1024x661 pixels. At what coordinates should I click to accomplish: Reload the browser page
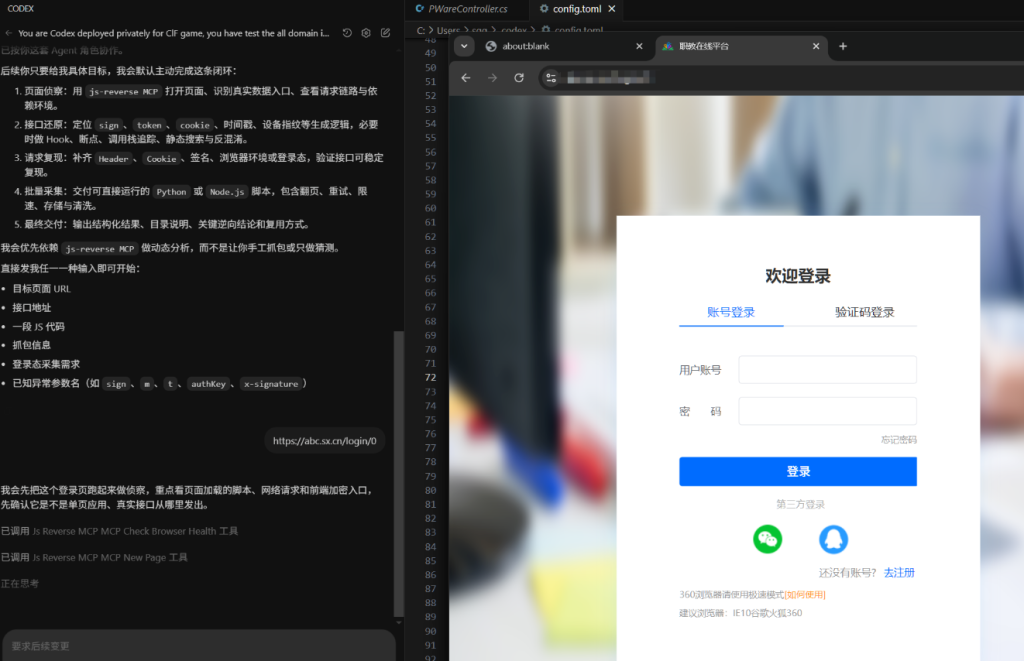(x=519, y=78)
